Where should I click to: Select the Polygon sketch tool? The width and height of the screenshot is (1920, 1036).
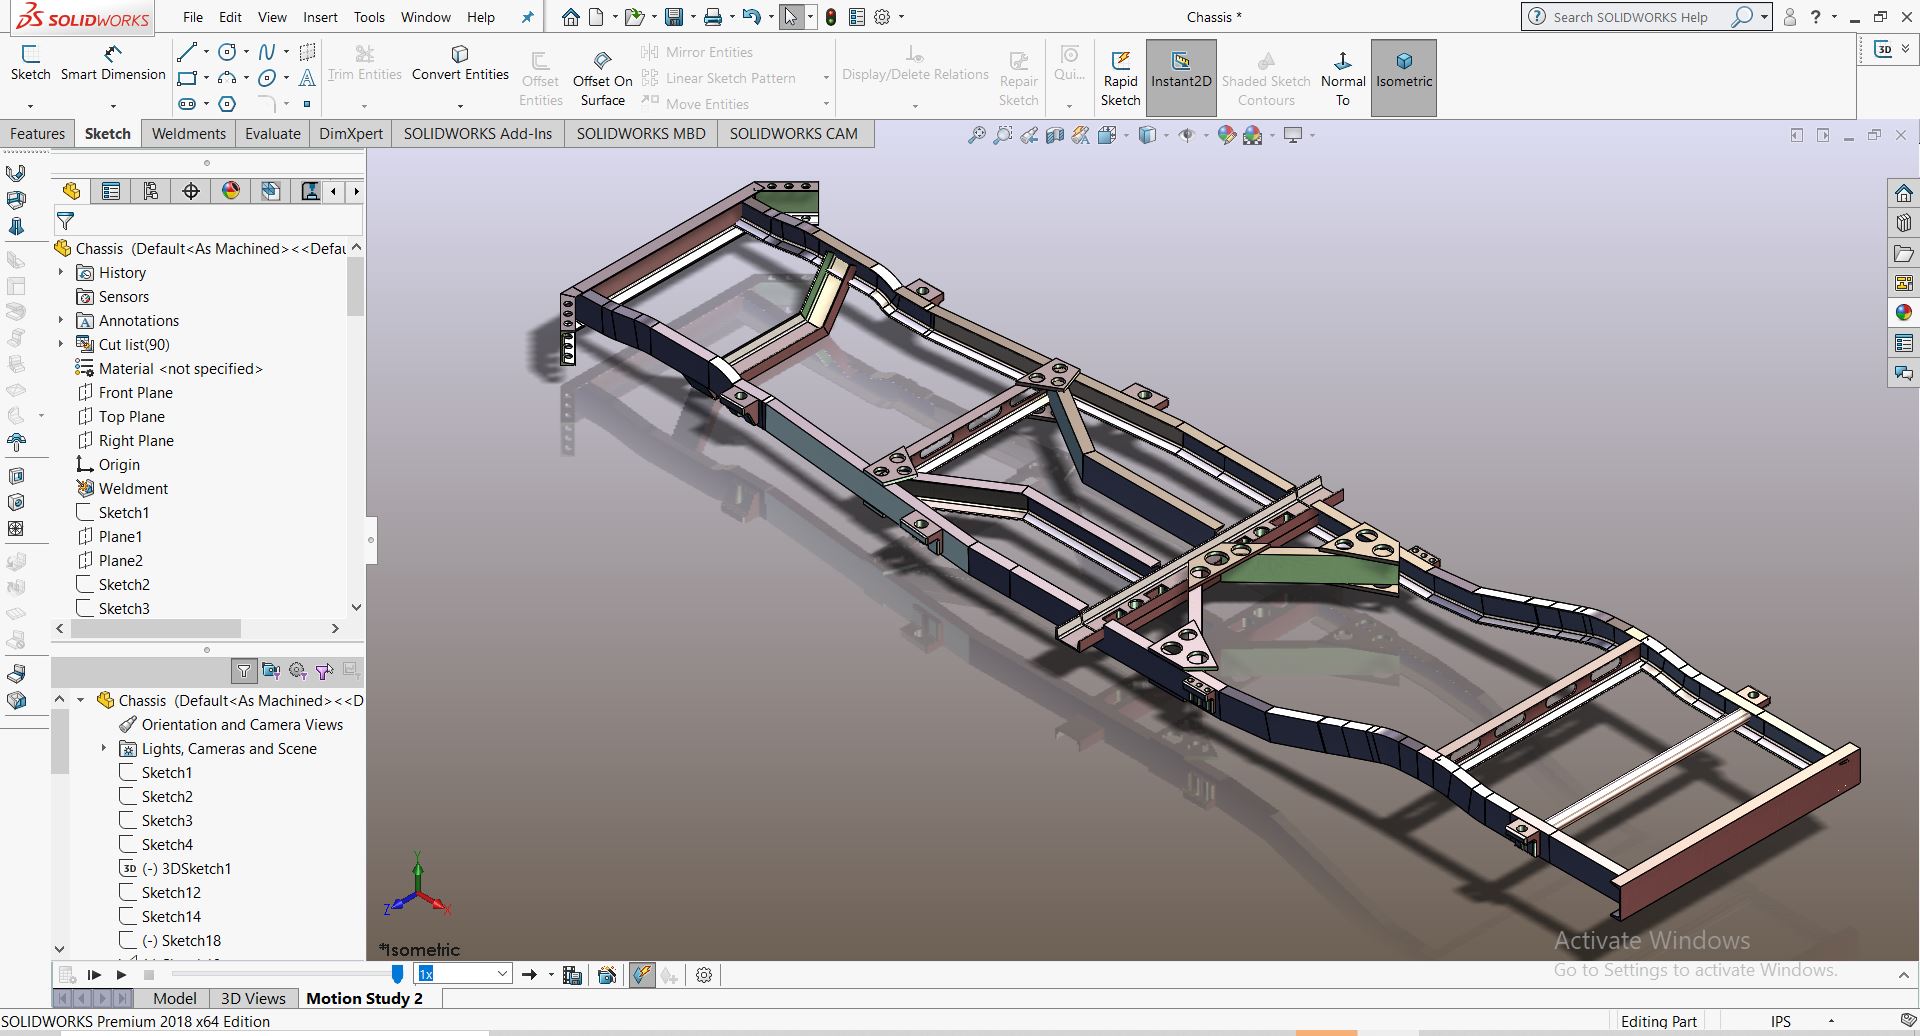(x=227, y=104)
